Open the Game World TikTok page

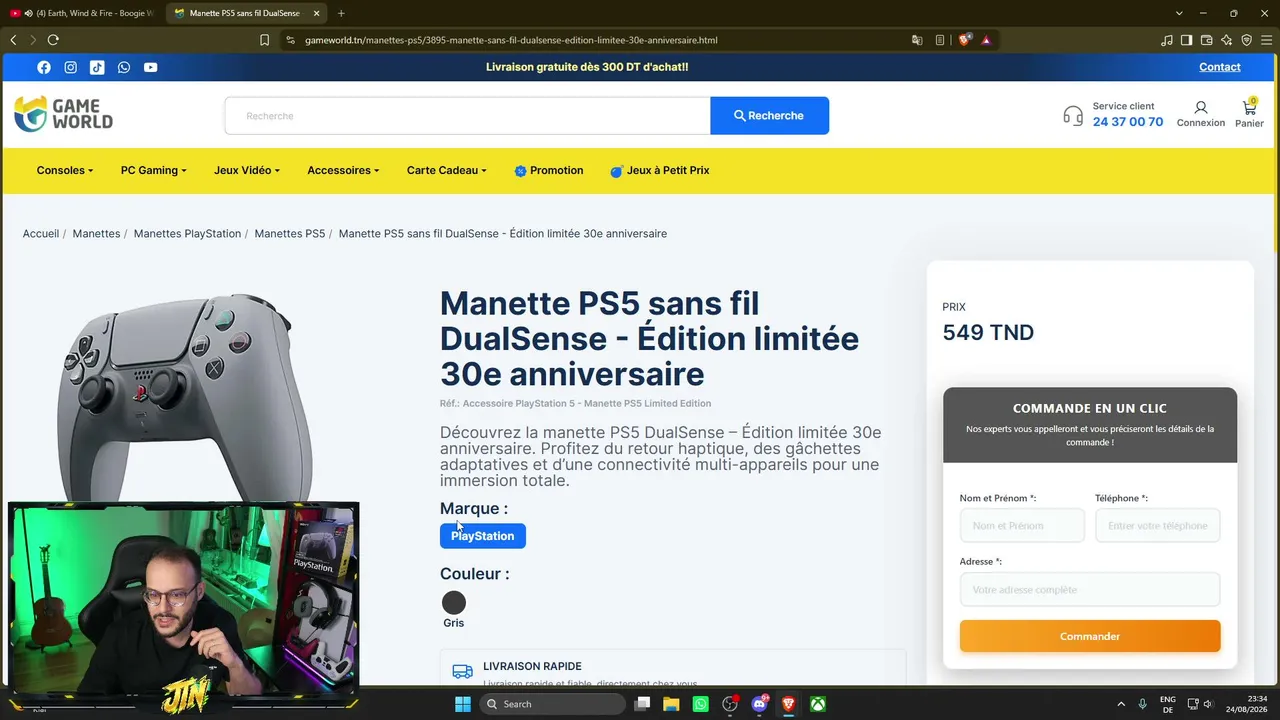[97, 67]
